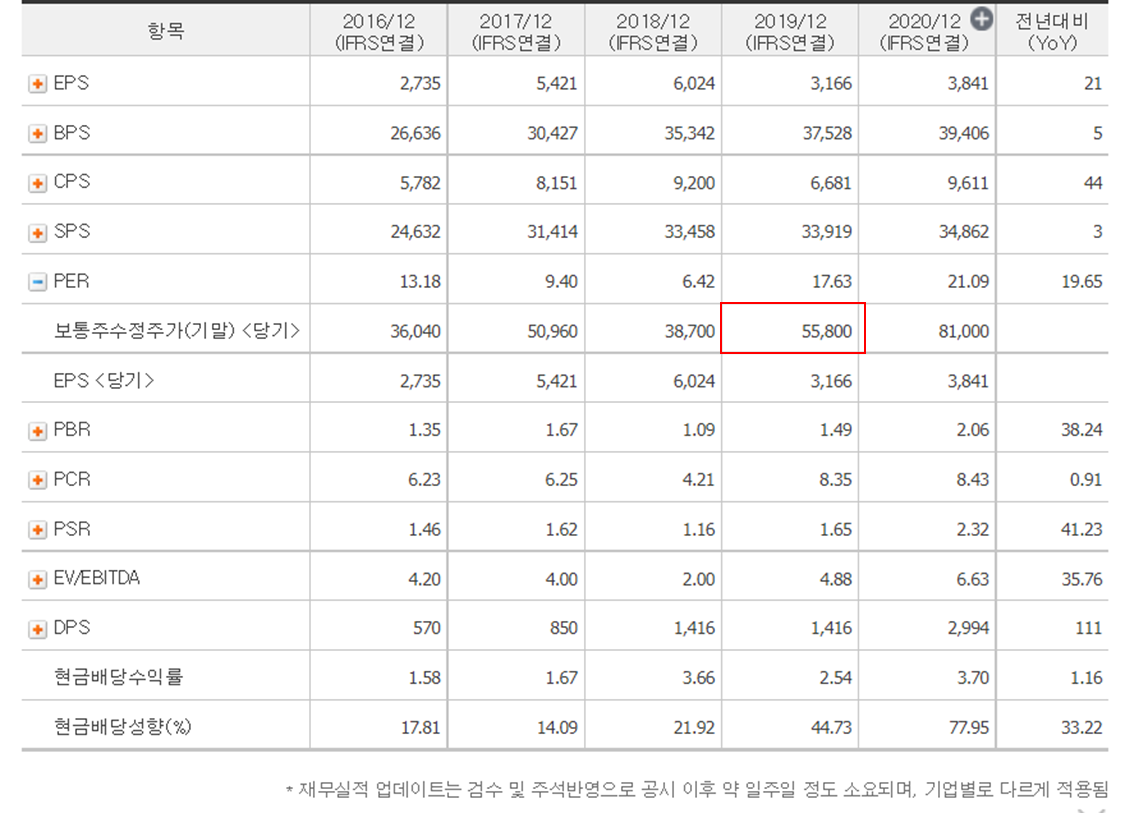Click the DPS YoY value 111

pyautogui.click(x=1088, y=629)
